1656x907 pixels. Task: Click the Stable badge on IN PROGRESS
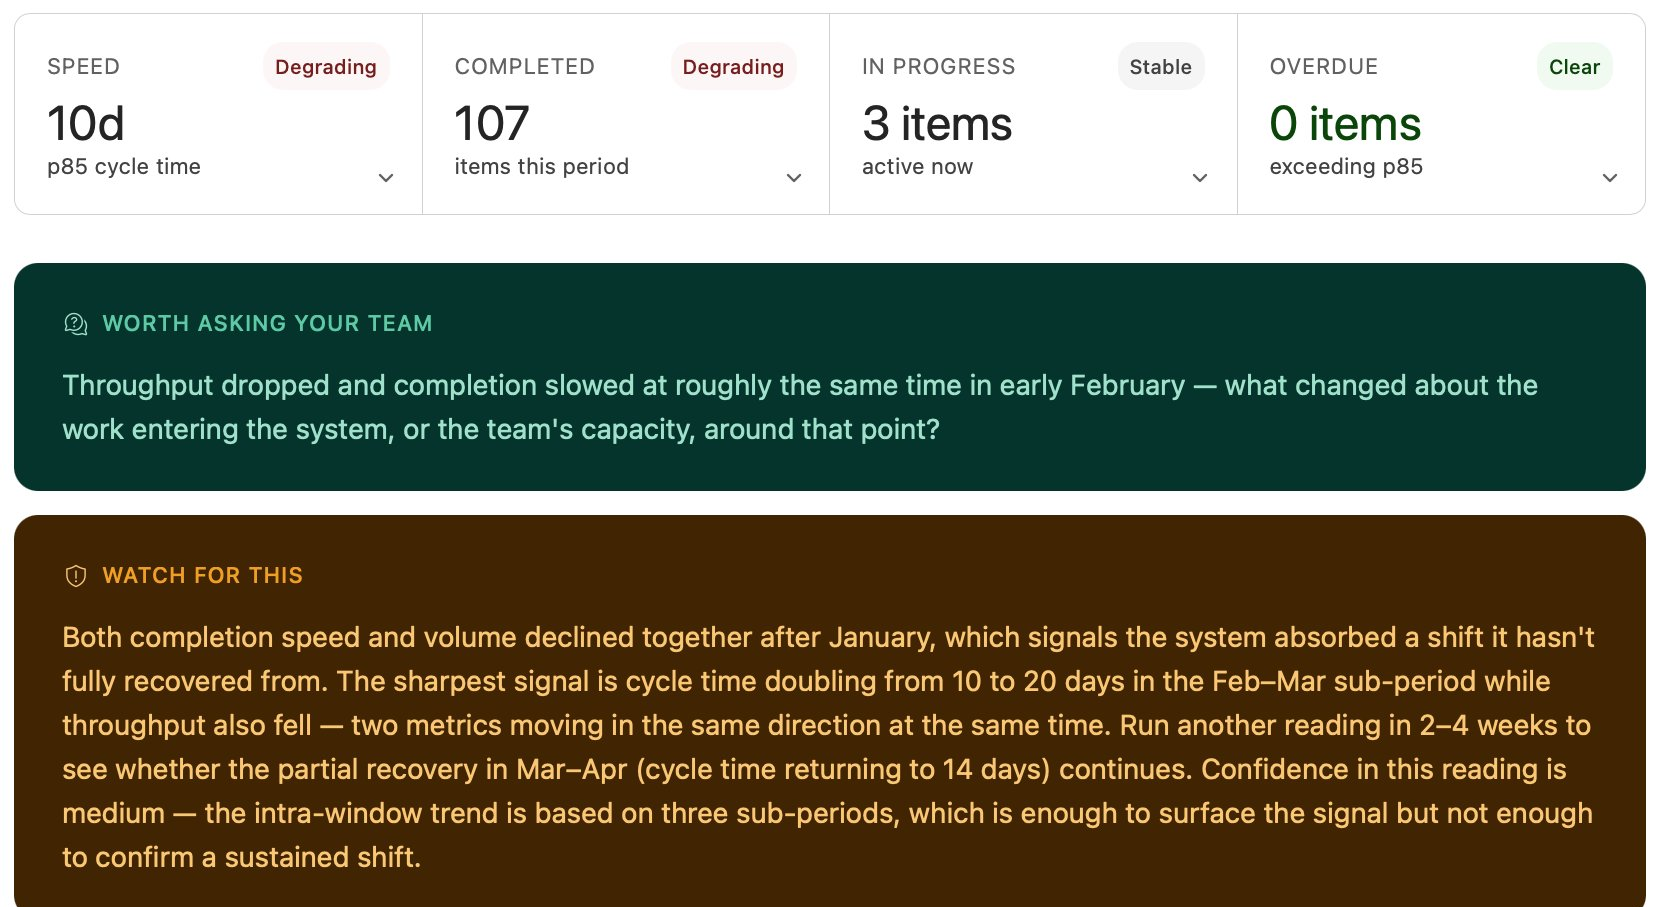1161,67
